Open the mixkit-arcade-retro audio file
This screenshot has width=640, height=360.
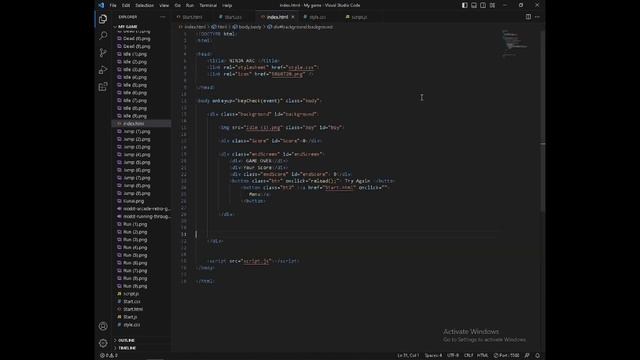(141, 209)
